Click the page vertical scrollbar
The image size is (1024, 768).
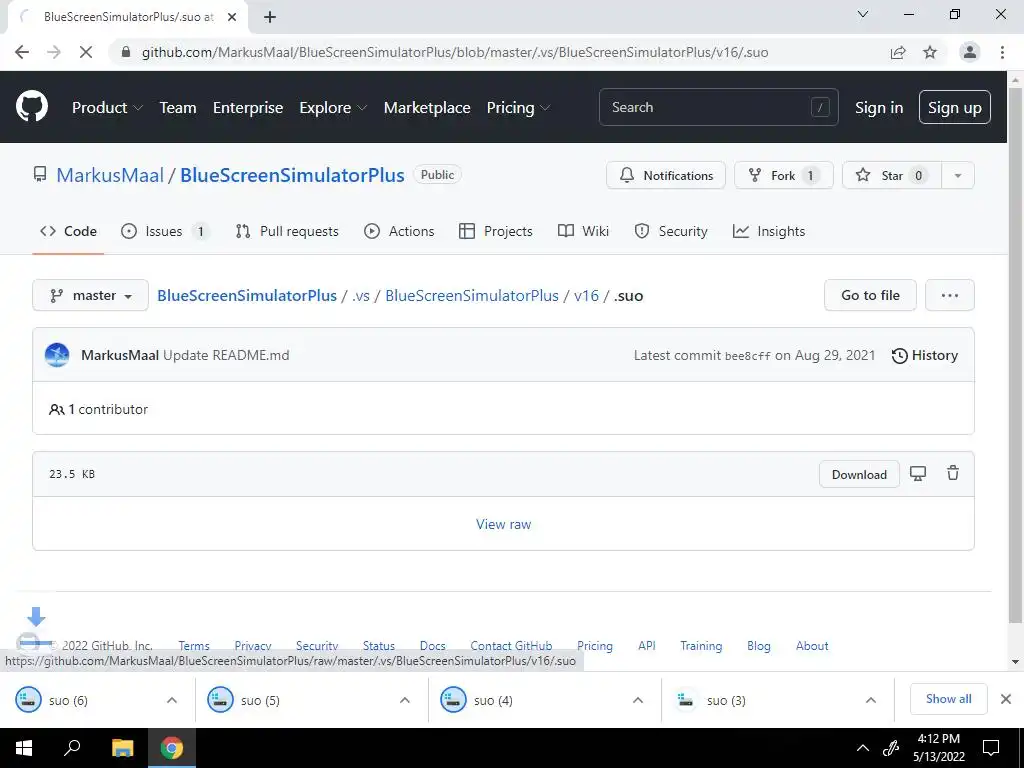coord(1015,355)
